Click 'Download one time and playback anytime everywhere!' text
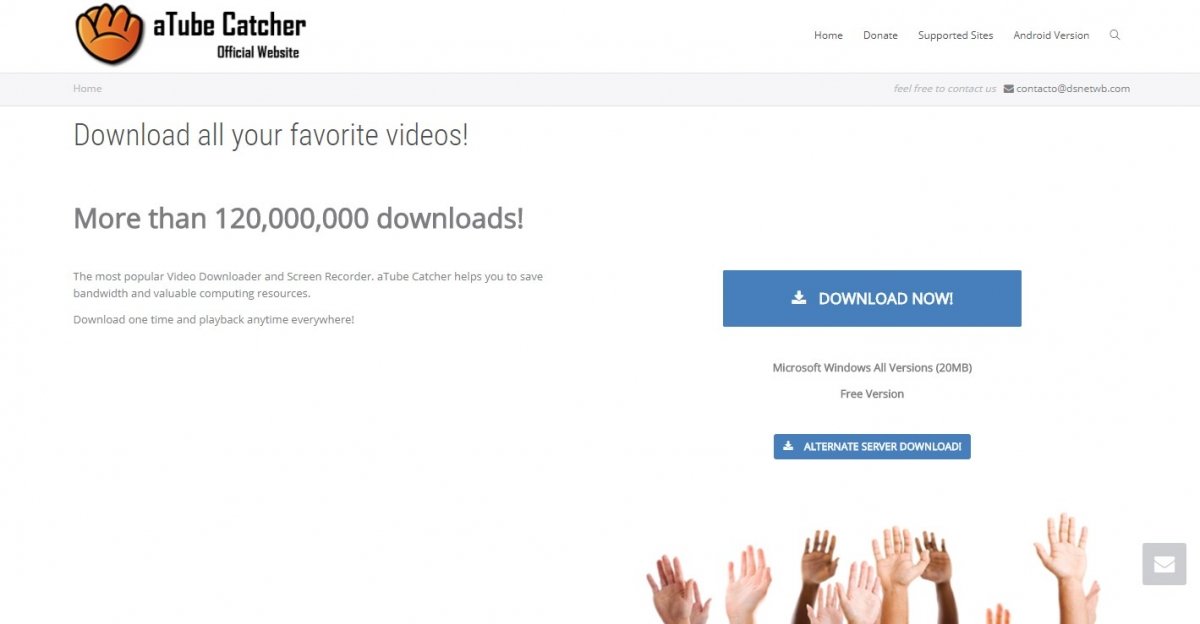 [214, 320]
